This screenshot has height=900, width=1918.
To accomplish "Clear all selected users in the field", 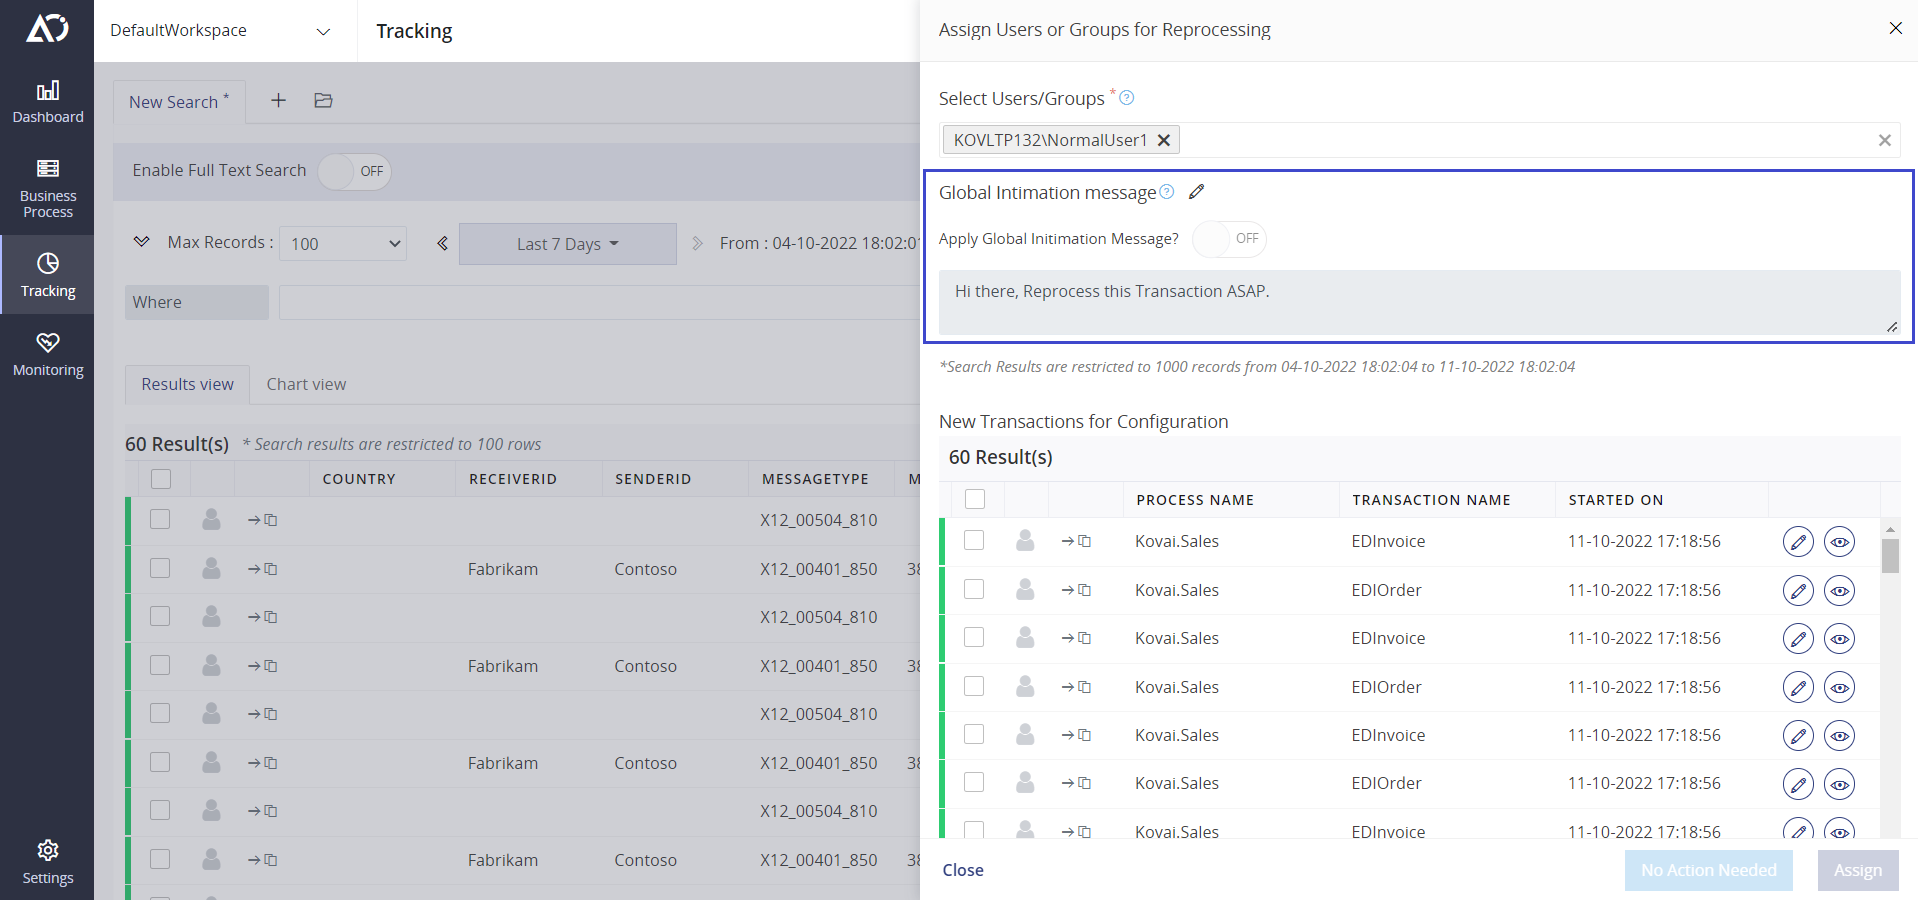I will 1884,140.
